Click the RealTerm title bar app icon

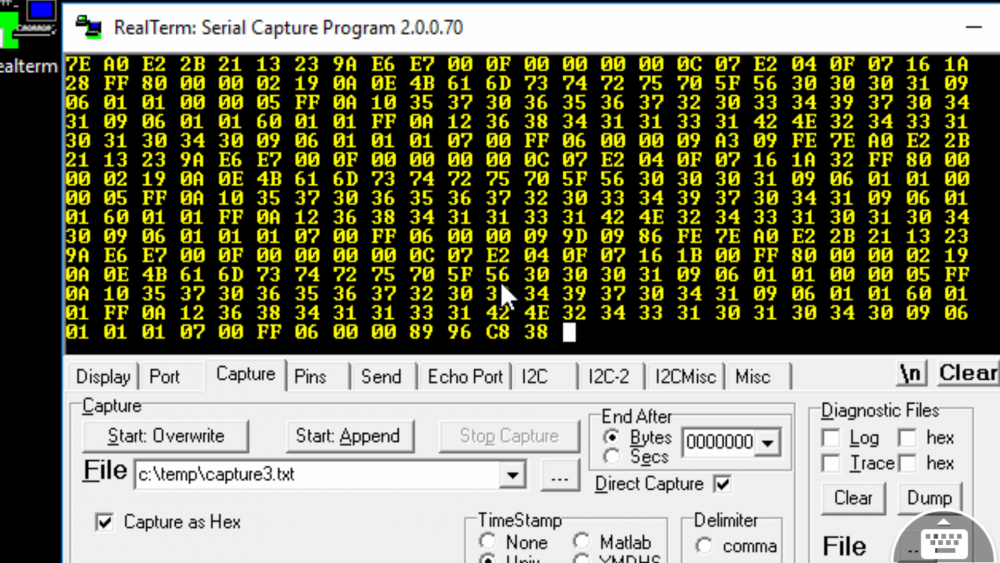pyautogui.click(x=89, y=25)
